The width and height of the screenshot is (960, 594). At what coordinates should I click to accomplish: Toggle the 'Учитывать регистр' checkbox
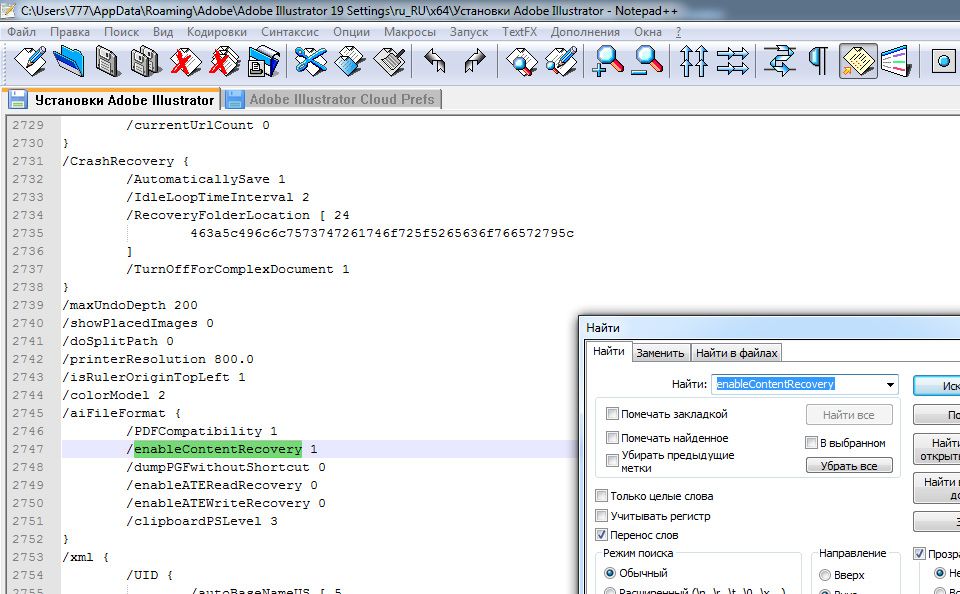[x=601, y=515]
